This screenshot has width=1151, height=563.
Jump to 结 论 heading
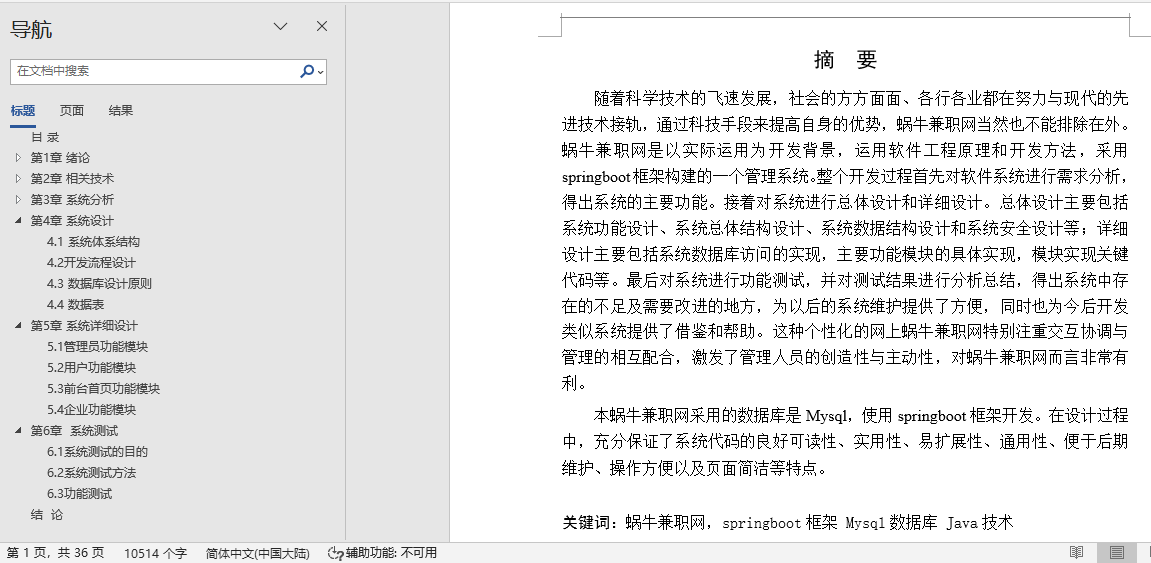(47, 515)
